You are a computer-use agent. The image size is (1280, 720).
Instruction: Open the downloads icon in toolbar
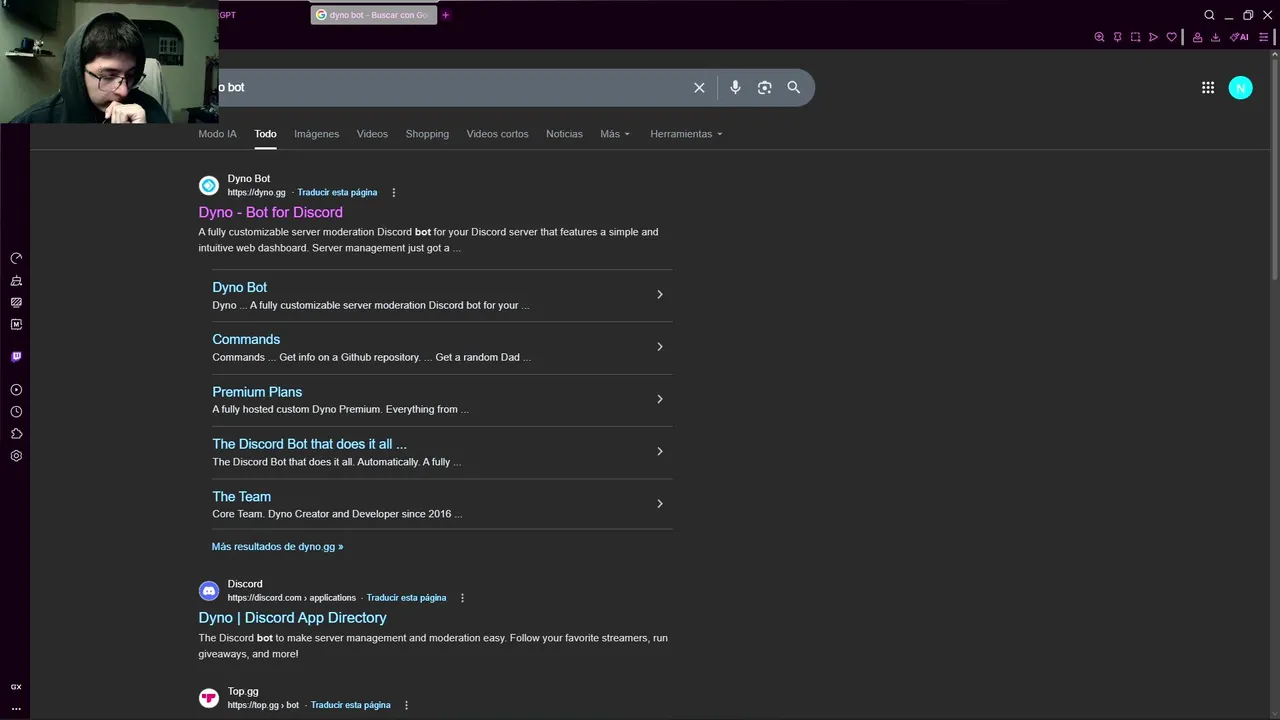[1215, 37]
